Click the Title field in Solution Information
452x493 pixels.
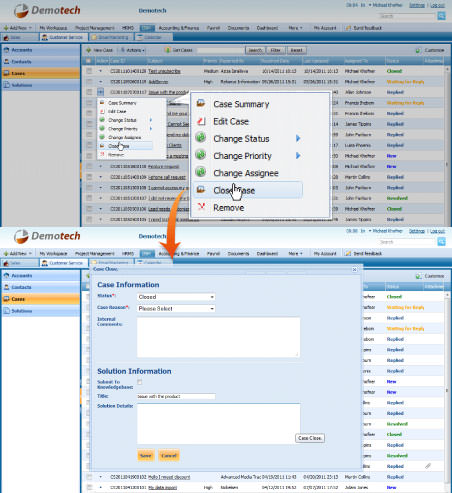[176, 396]
